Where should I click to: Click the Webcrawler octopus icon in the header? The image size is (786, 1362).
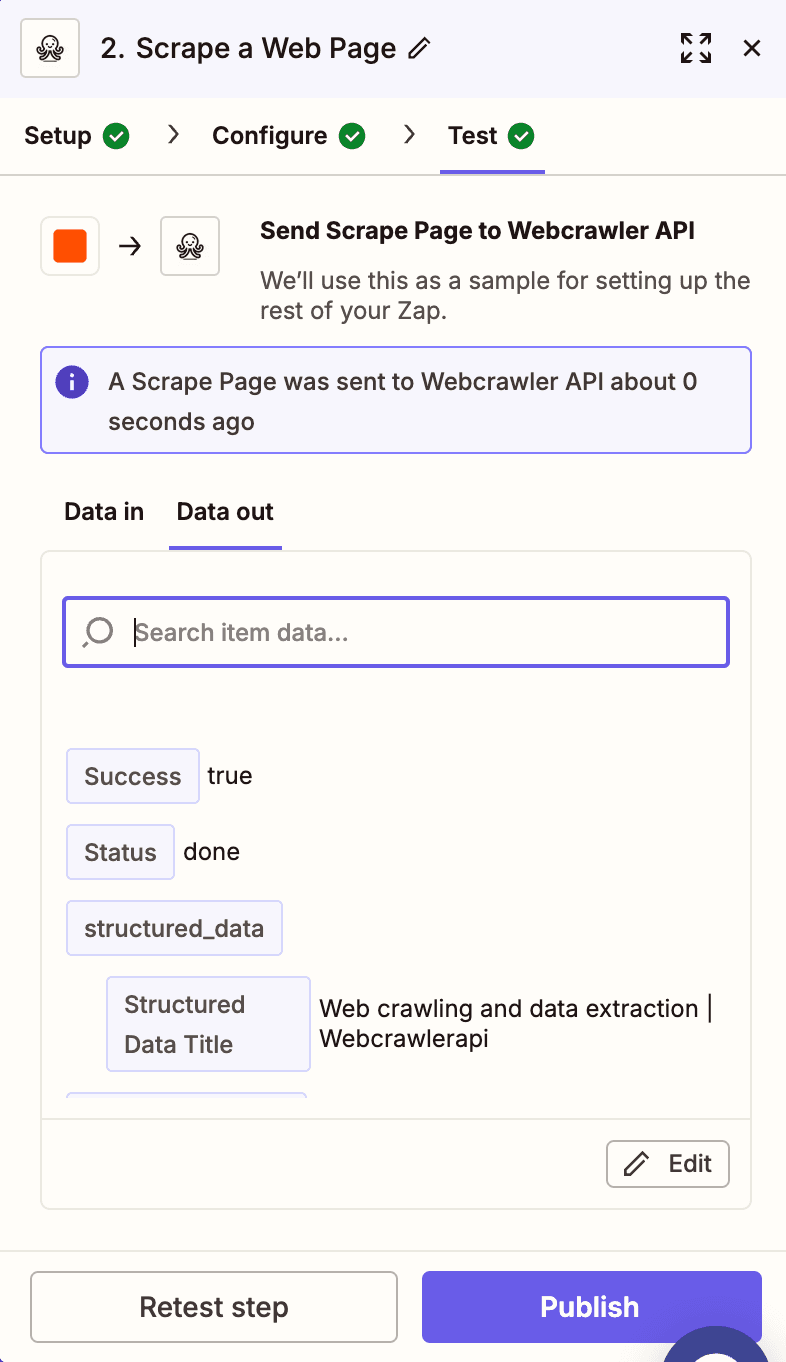[48, 47]
